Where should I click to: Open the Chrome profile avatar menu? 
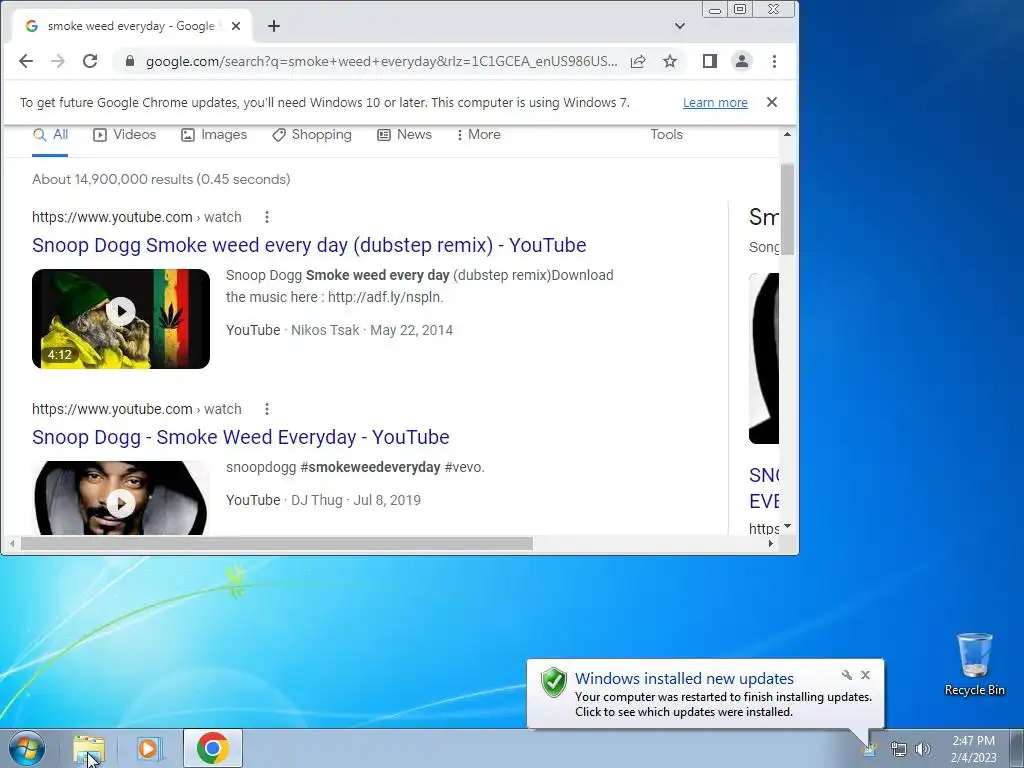tap(742, 61)
